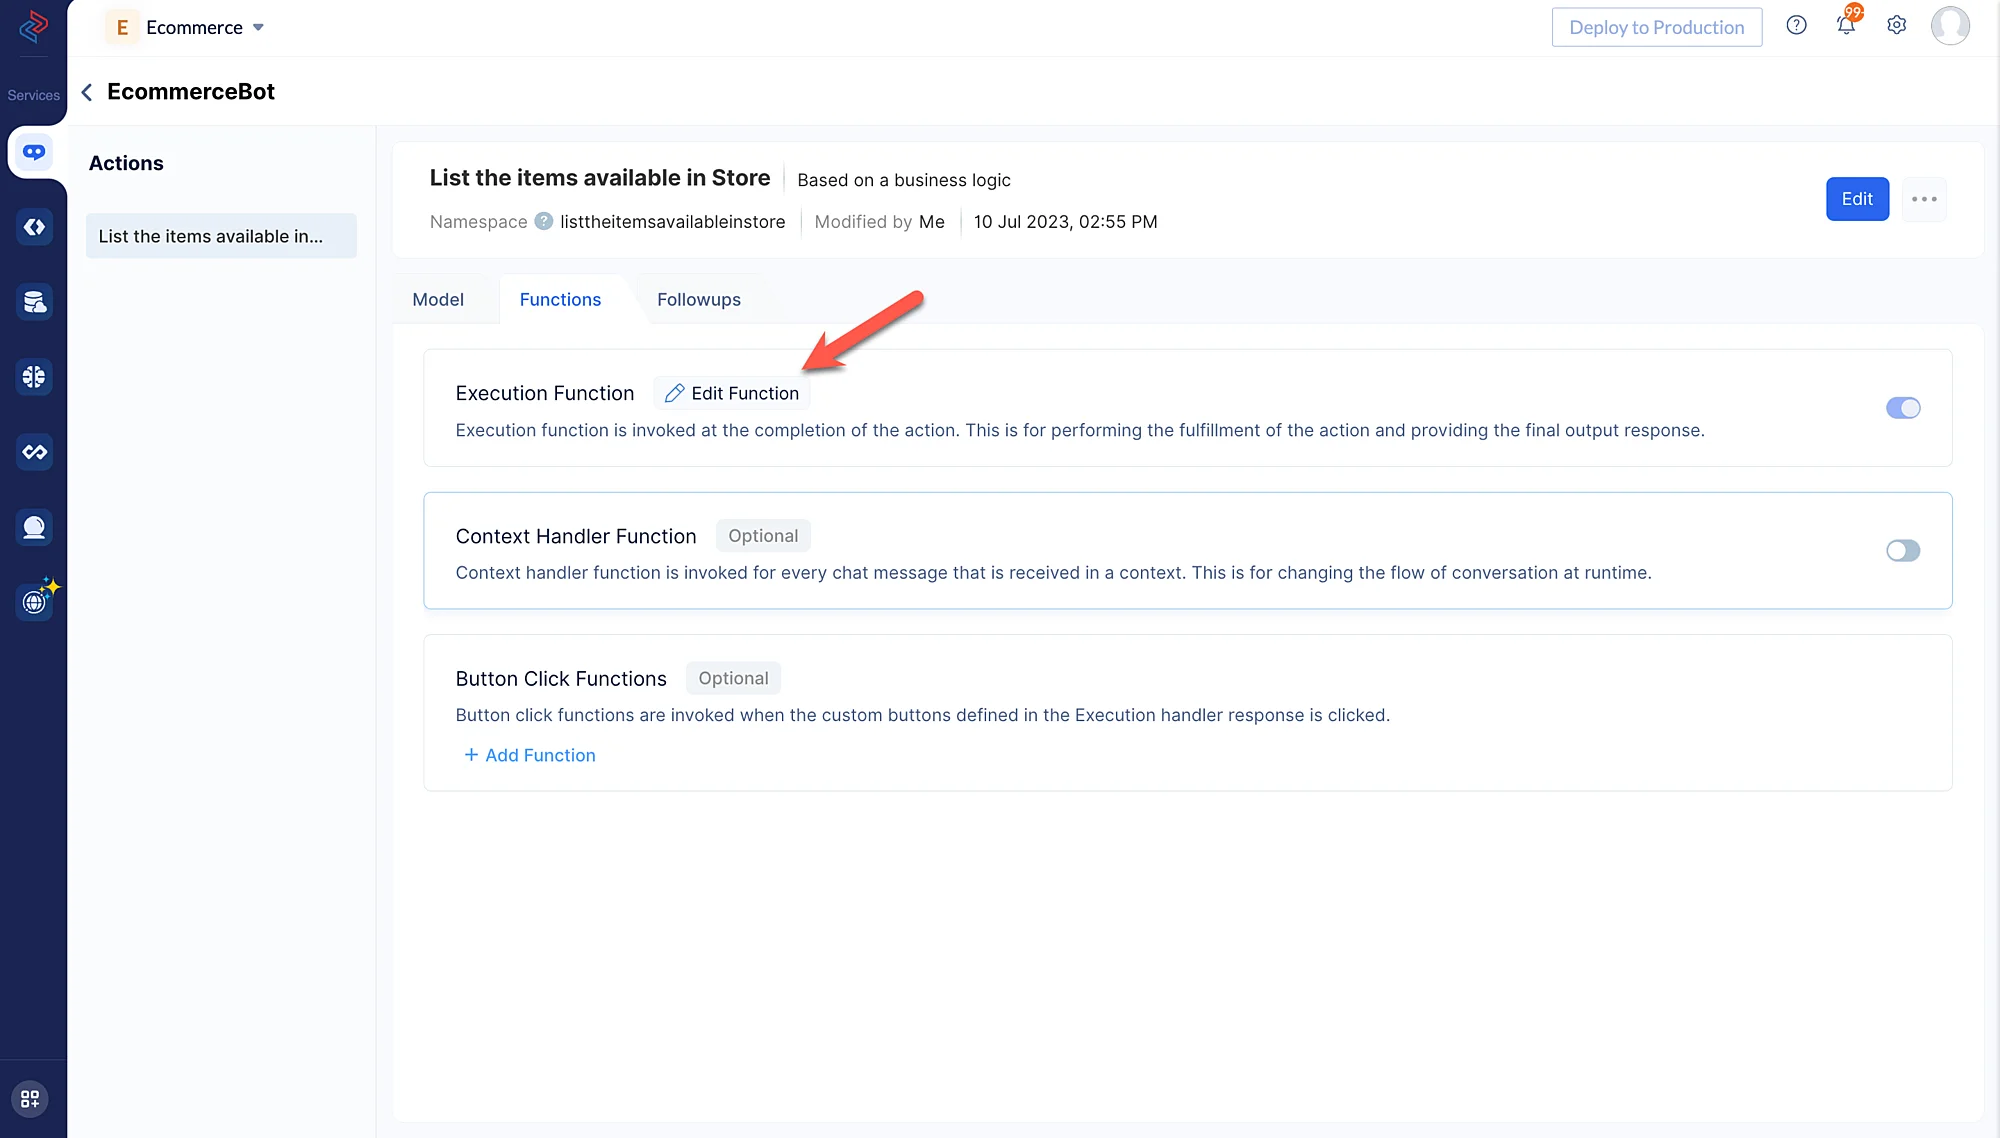The width and height of the screenshot is (2000, 1138).
Task: Open the notifications bell icon
Action: point(1846,26)
